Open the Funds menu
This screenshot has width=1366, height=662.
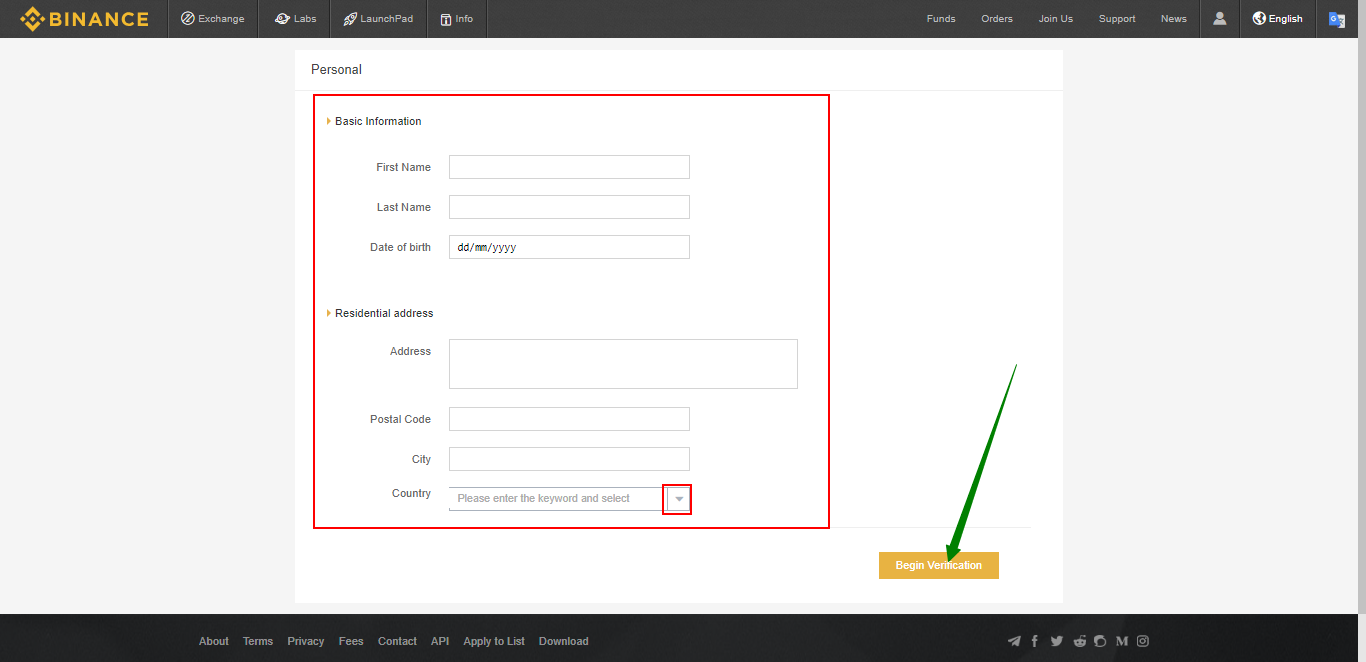tap(941, 19)
